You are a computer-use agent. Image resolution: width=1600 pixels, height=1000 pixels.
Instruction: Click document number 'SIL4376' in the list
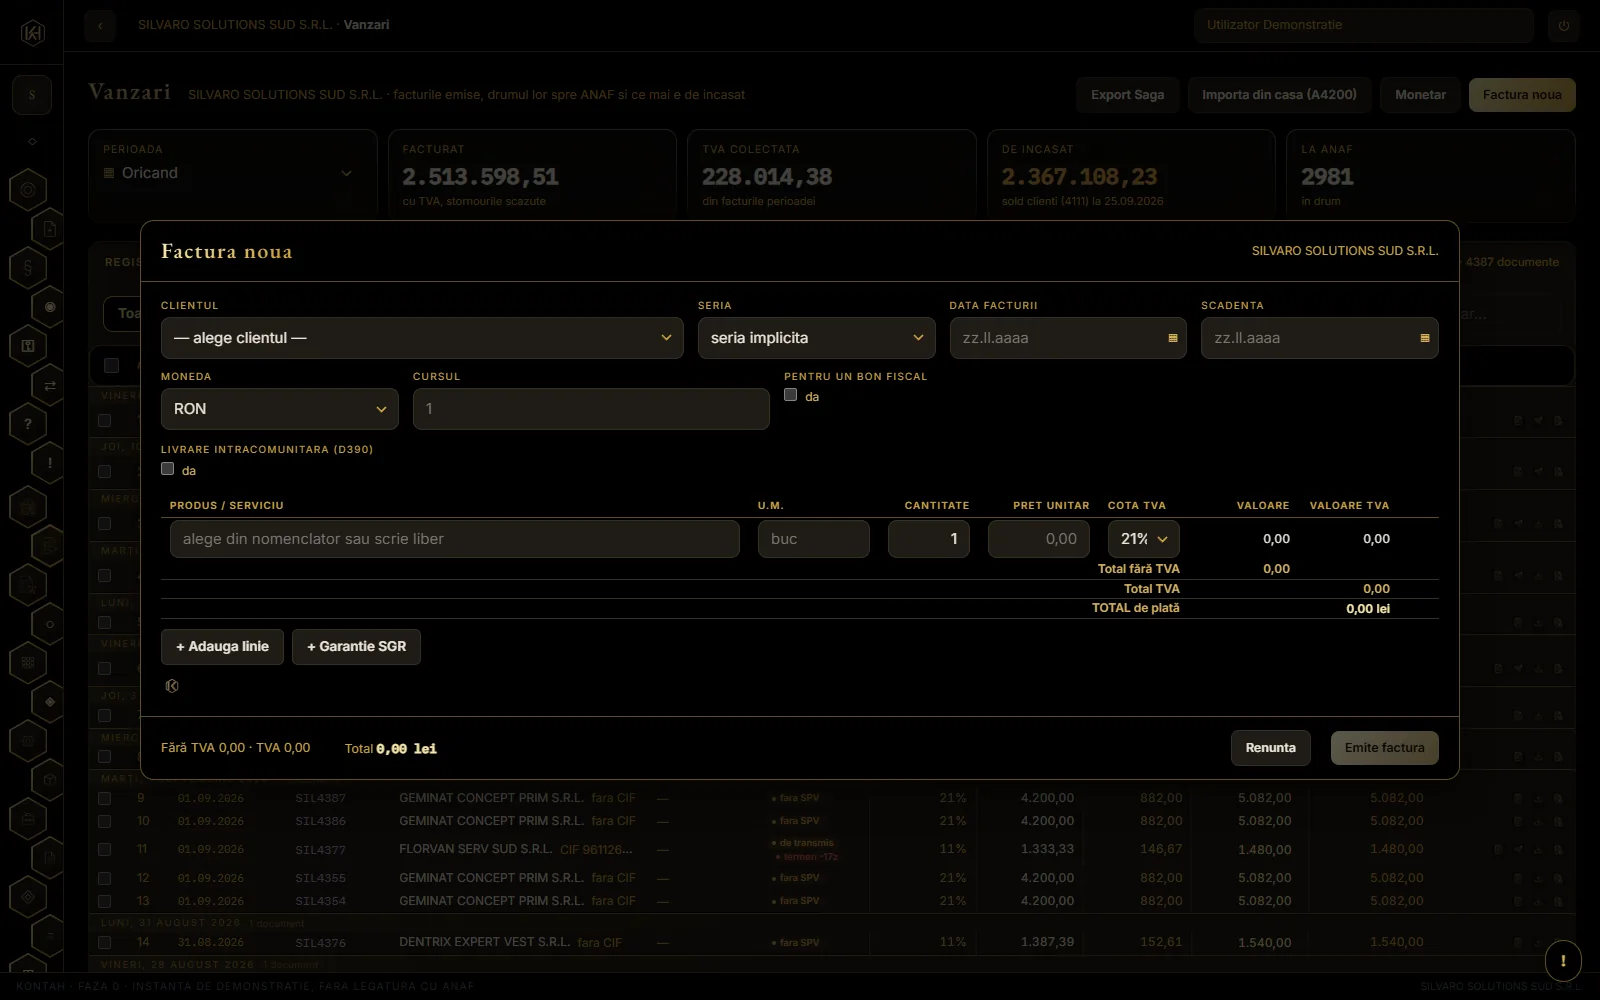click(320, 943)
